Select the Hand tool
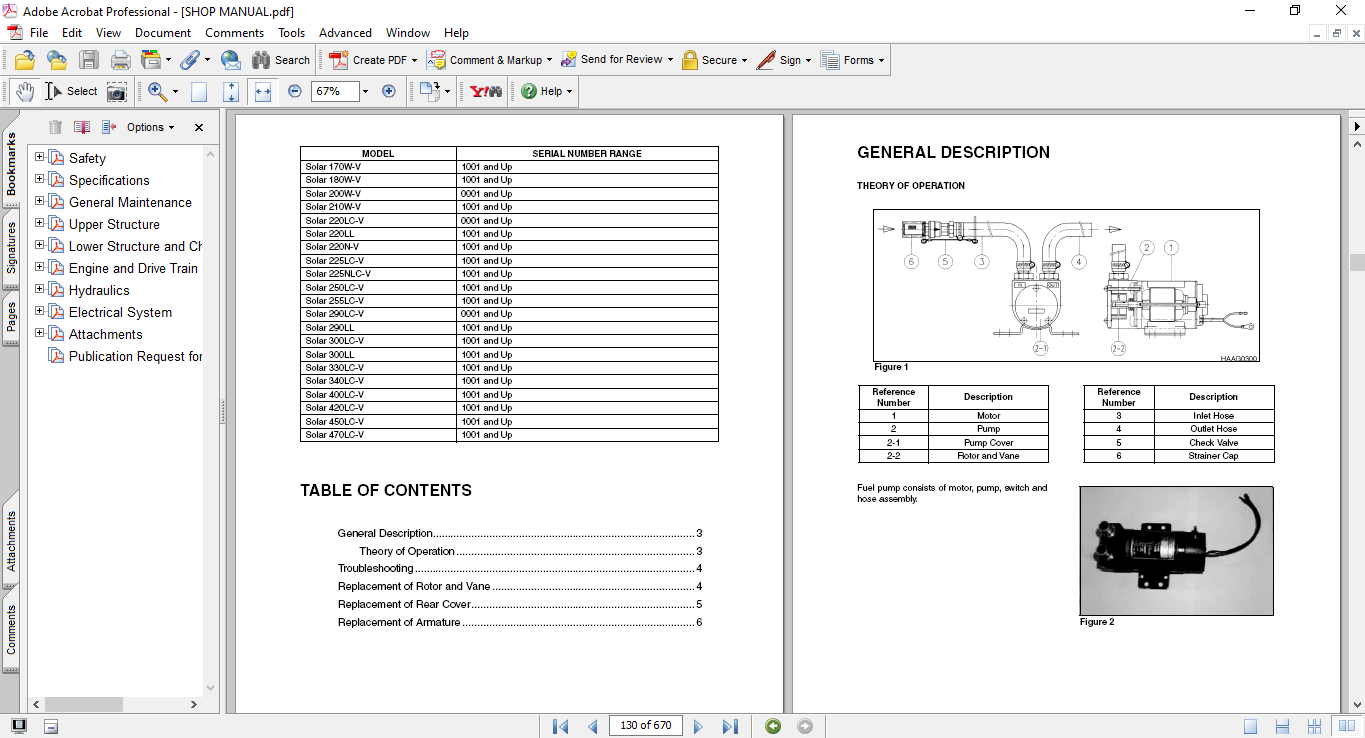This screenshot has height=738, width=1365. pos(24,91)
